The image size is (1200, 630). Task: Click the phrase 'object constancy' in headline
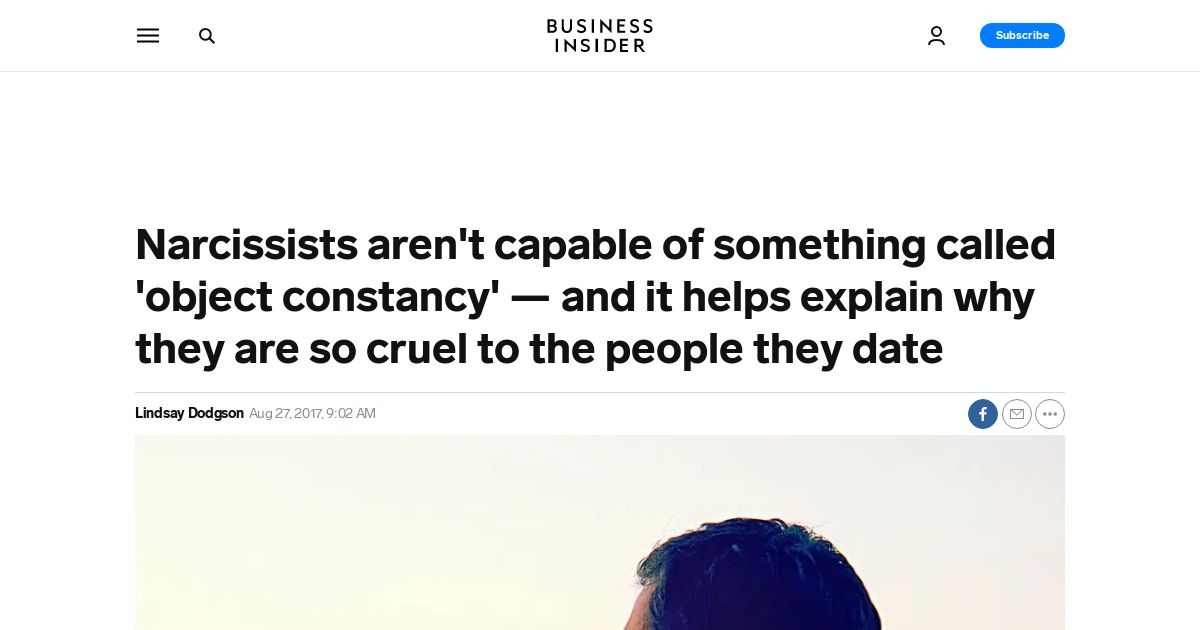coord(318,297)
